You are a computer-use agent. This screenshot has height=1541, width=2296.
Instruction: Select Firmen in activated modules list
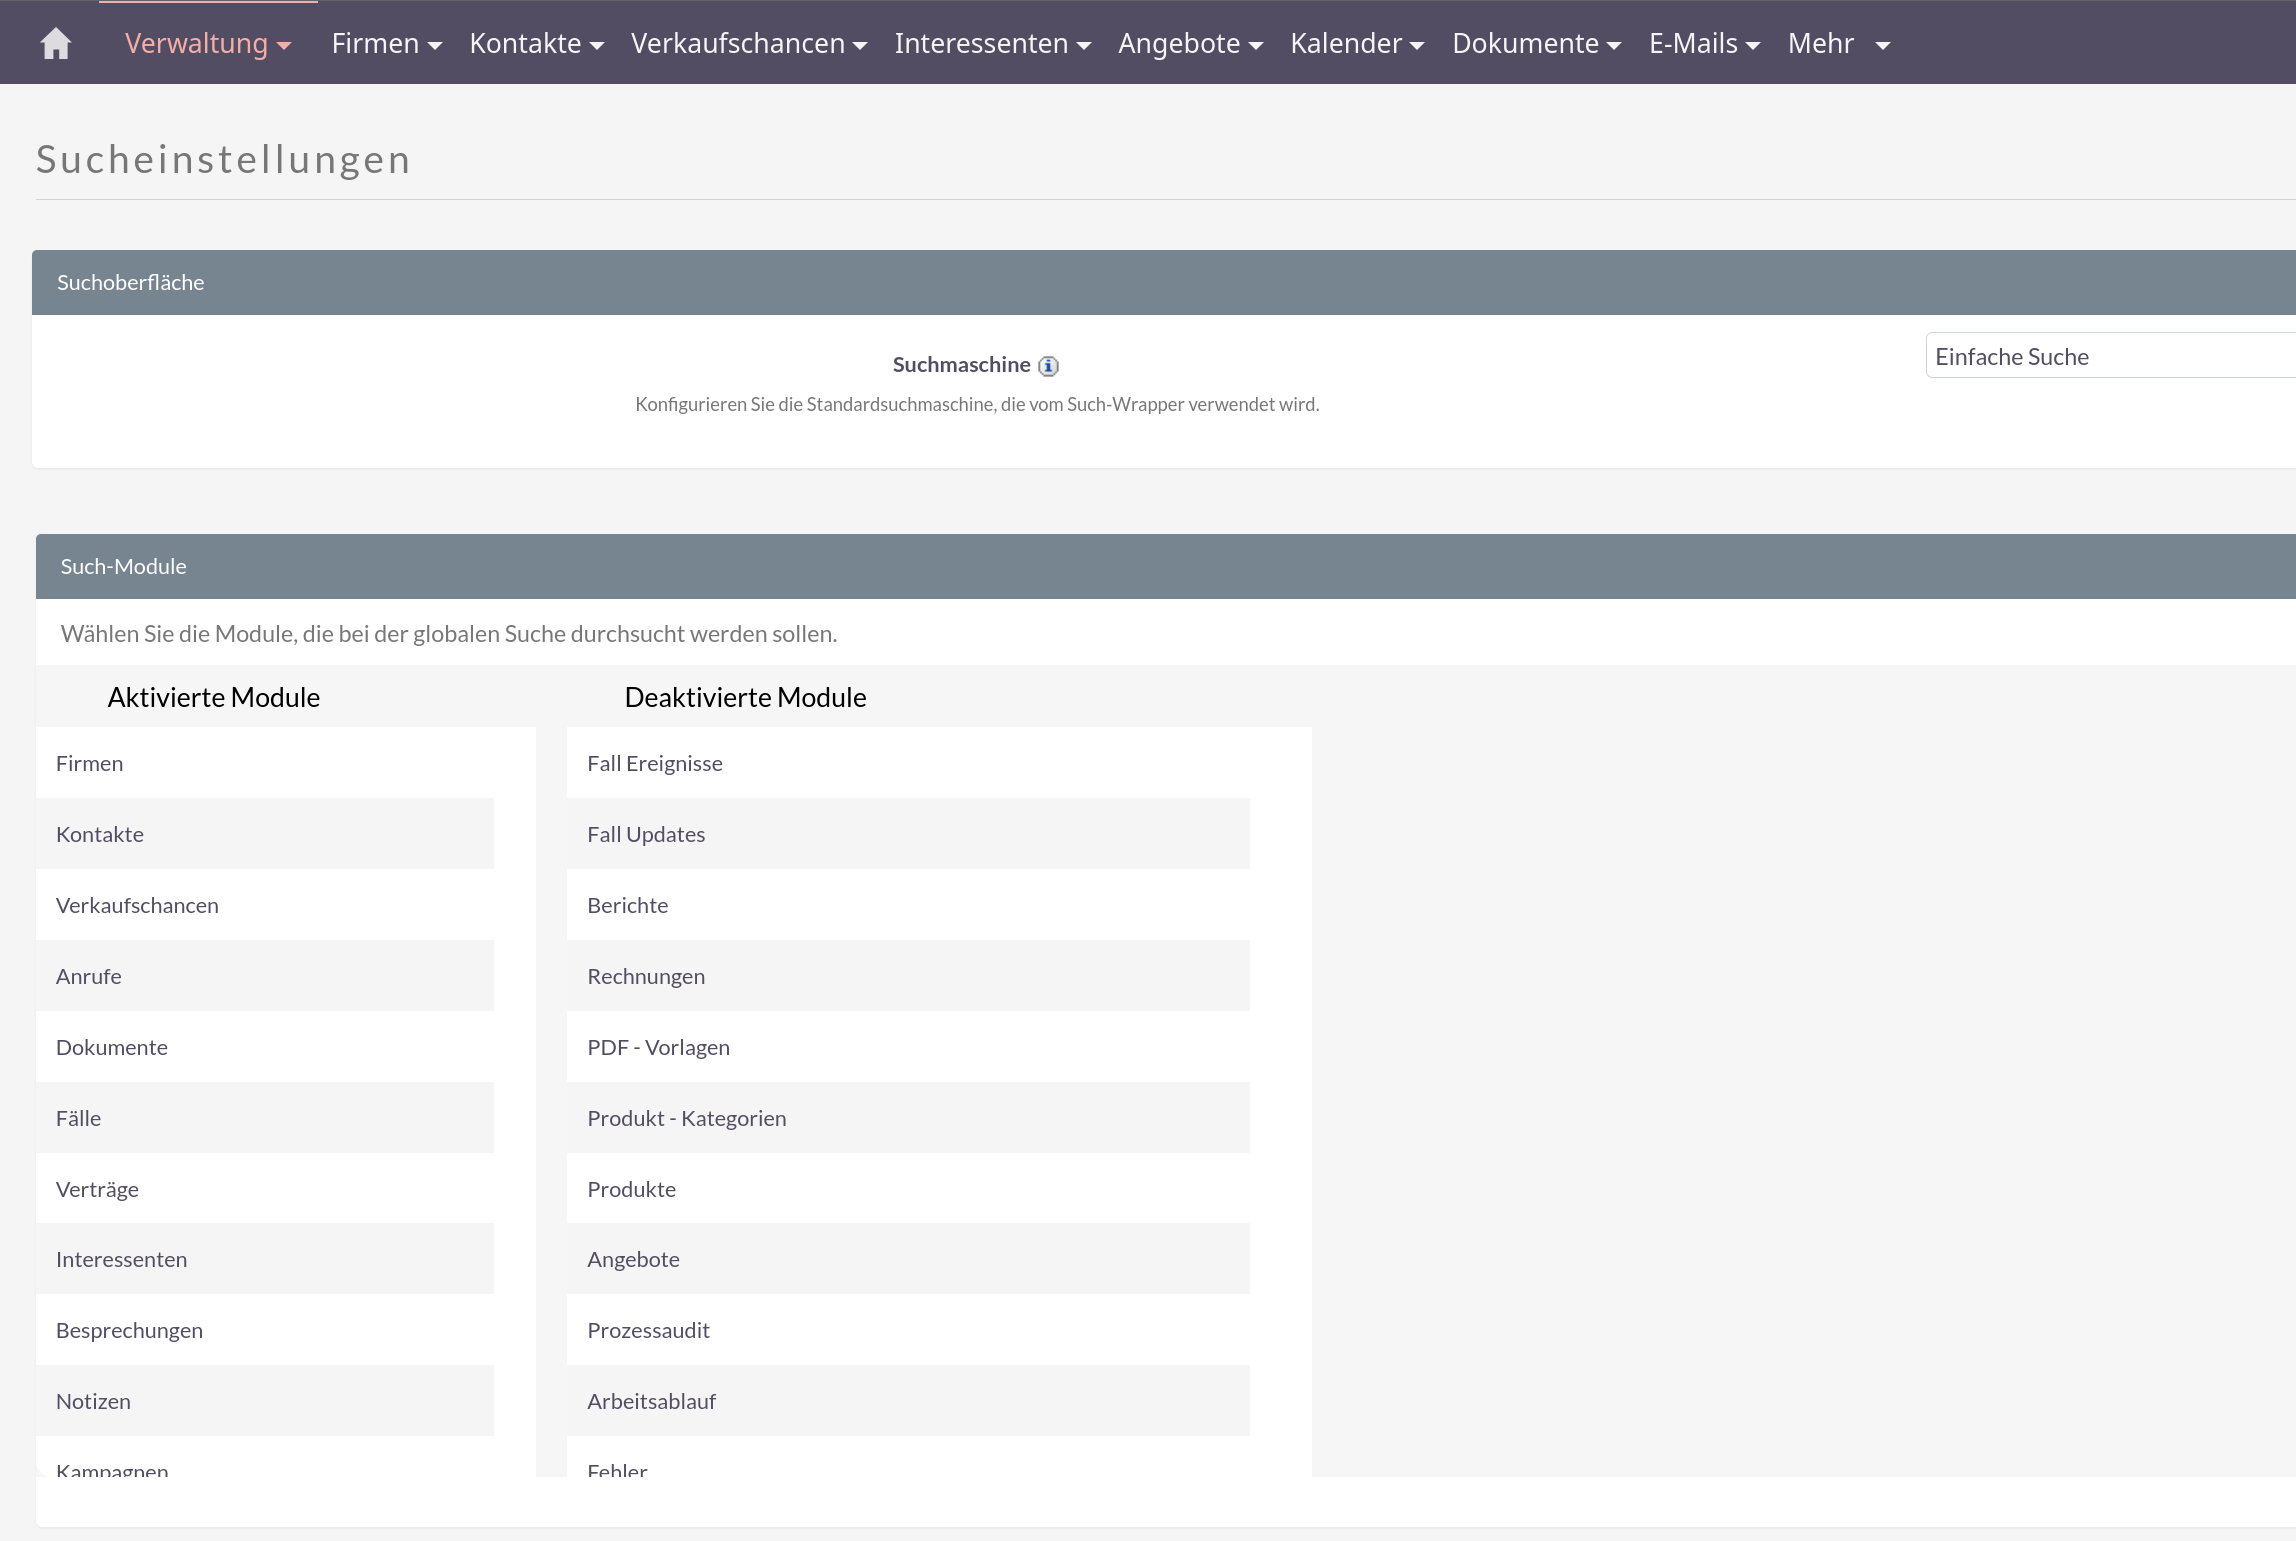pos(90,764)
